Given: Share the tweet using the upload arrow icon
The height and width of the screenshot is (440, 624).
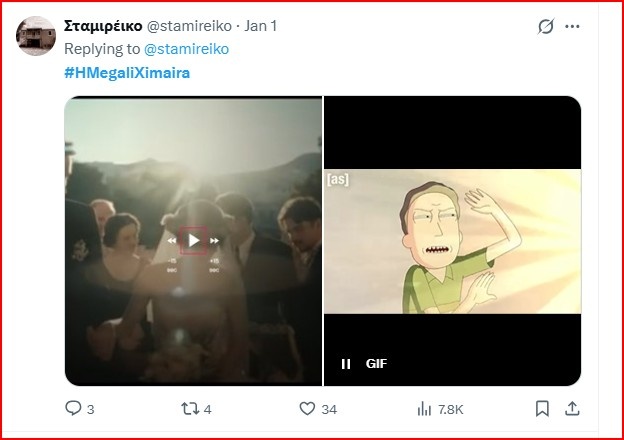Looking at the screenshot, I should pos(571,408).
